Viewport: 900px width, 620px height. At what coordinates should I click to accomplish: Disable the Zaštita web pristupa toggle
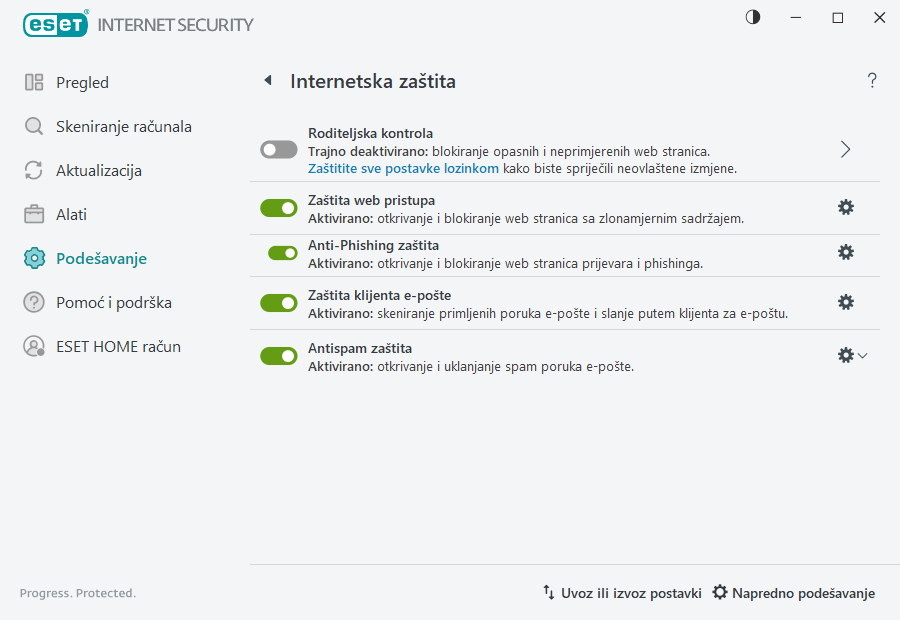(x=278, y=207)
